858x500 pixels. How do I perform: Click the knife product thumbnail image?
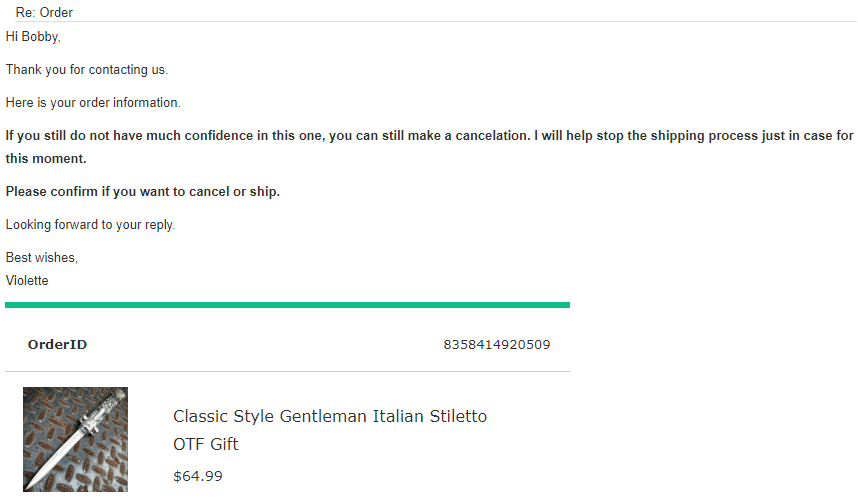point(75,438)
